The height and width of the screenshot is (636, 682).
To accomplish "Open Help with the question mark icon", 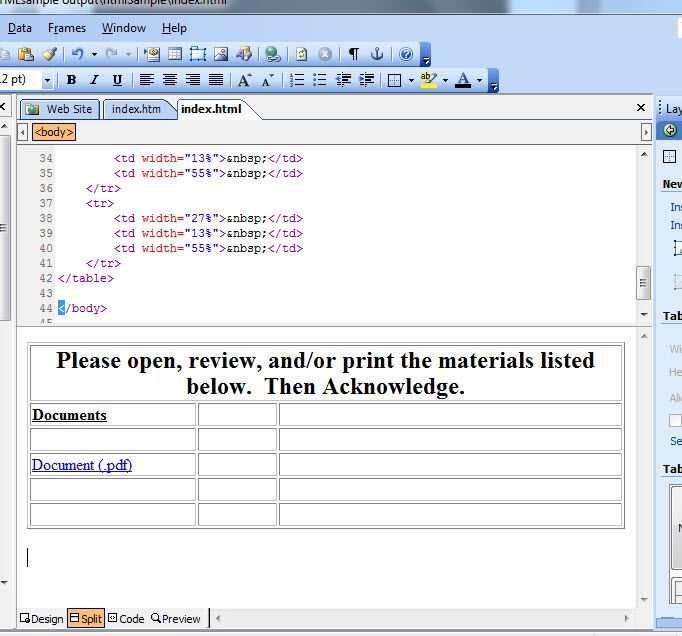I will tap(406, 54).
